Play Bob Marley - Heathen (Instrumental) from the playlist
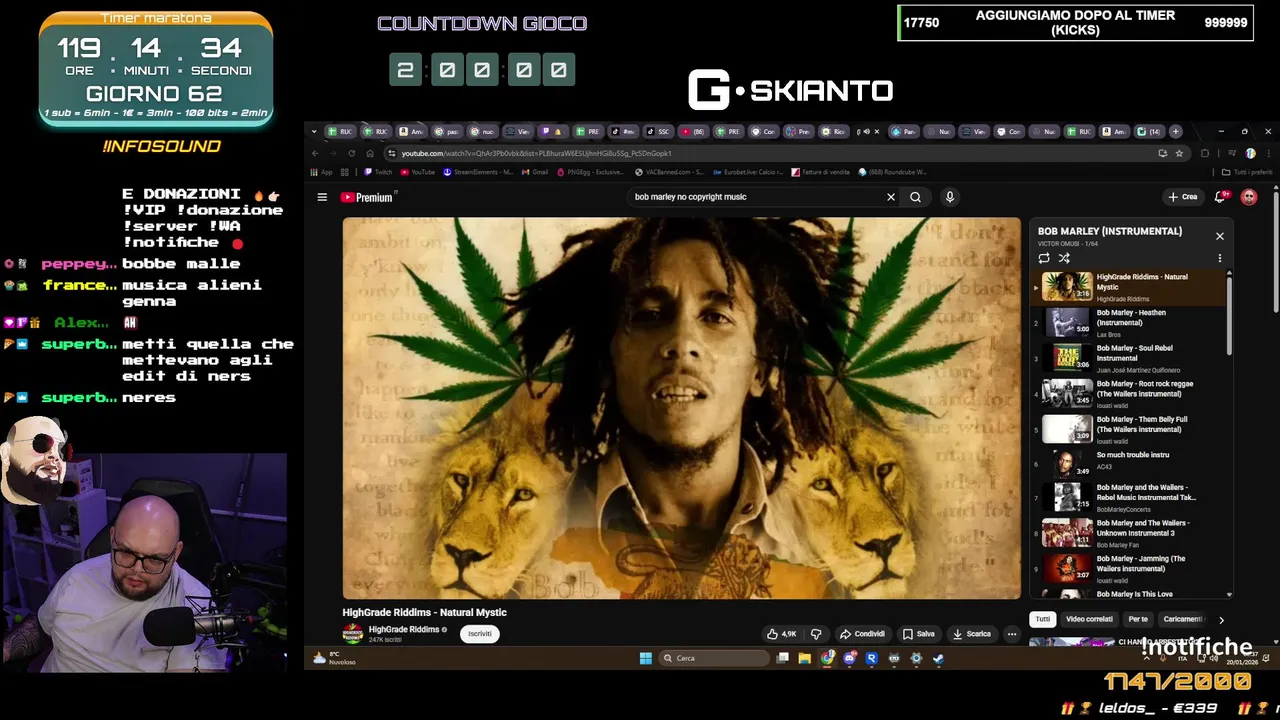This screenshot has height=720, width=1280. 1129,322
